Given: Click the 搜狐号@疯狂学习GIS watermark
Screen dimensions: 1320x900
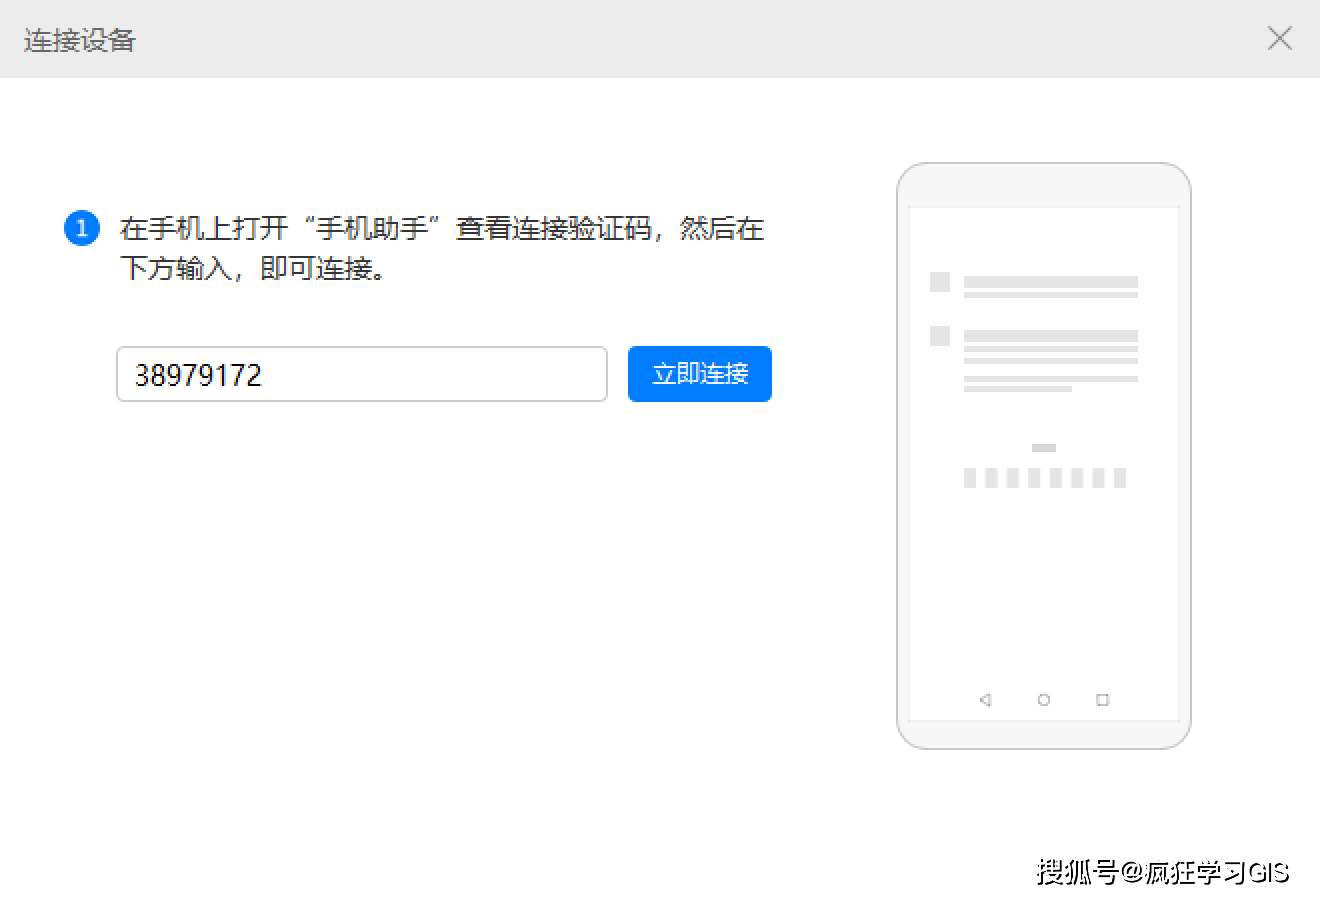Looking at the screenshot, I should point(1162,872).
